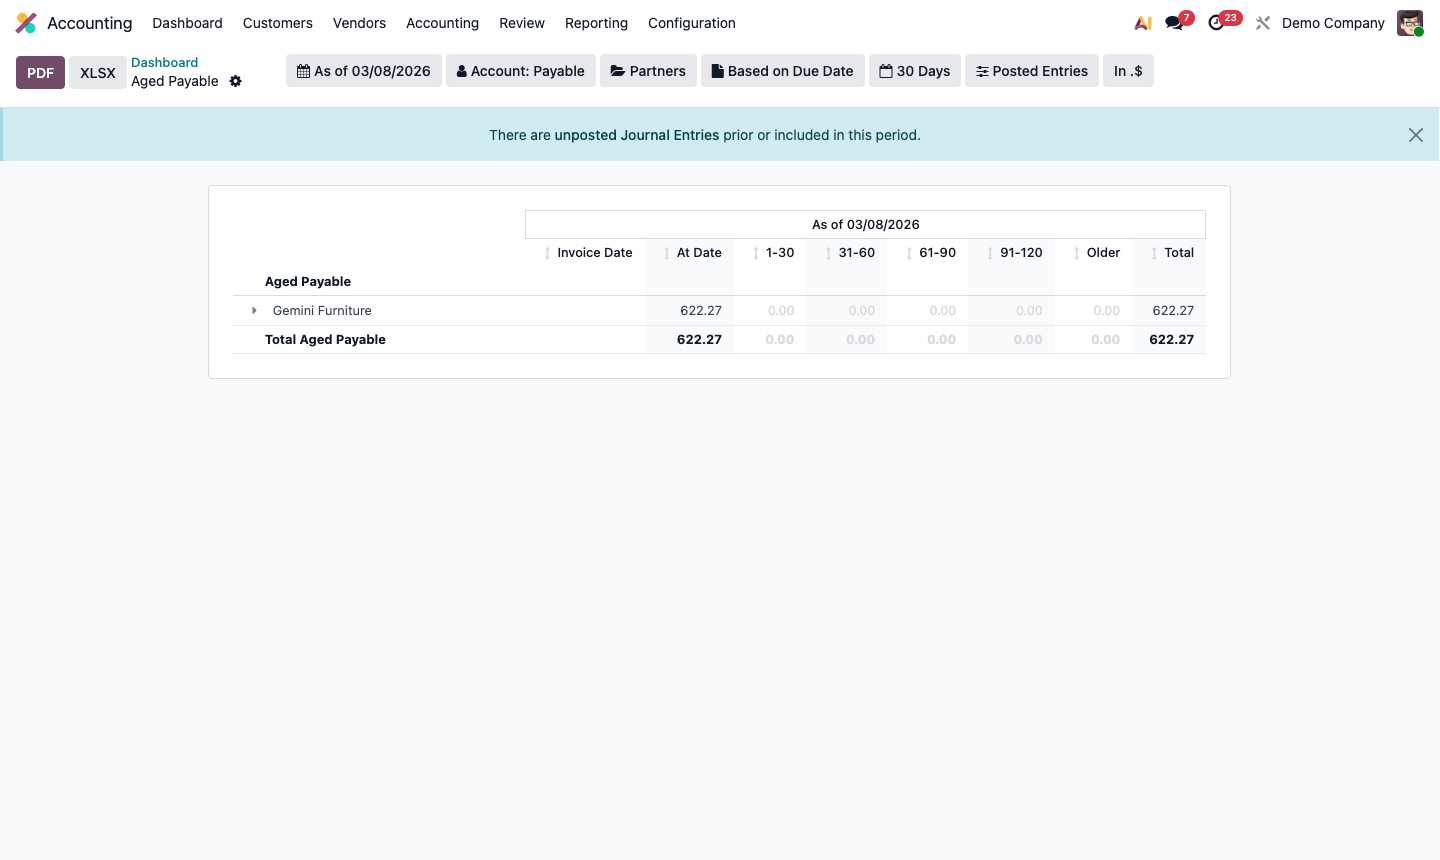Viewport: 1440px width, 860px height.
Task: Toggle the 'In .$' currency display
Action: coord(1128,70)
